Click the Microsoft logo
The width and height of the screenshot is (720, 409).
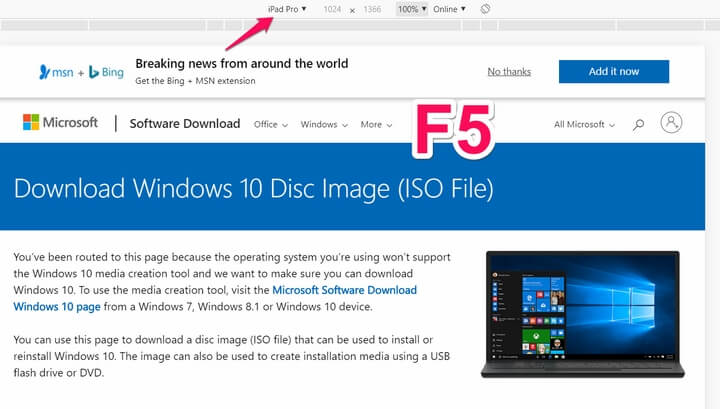(x=60, y=123)
